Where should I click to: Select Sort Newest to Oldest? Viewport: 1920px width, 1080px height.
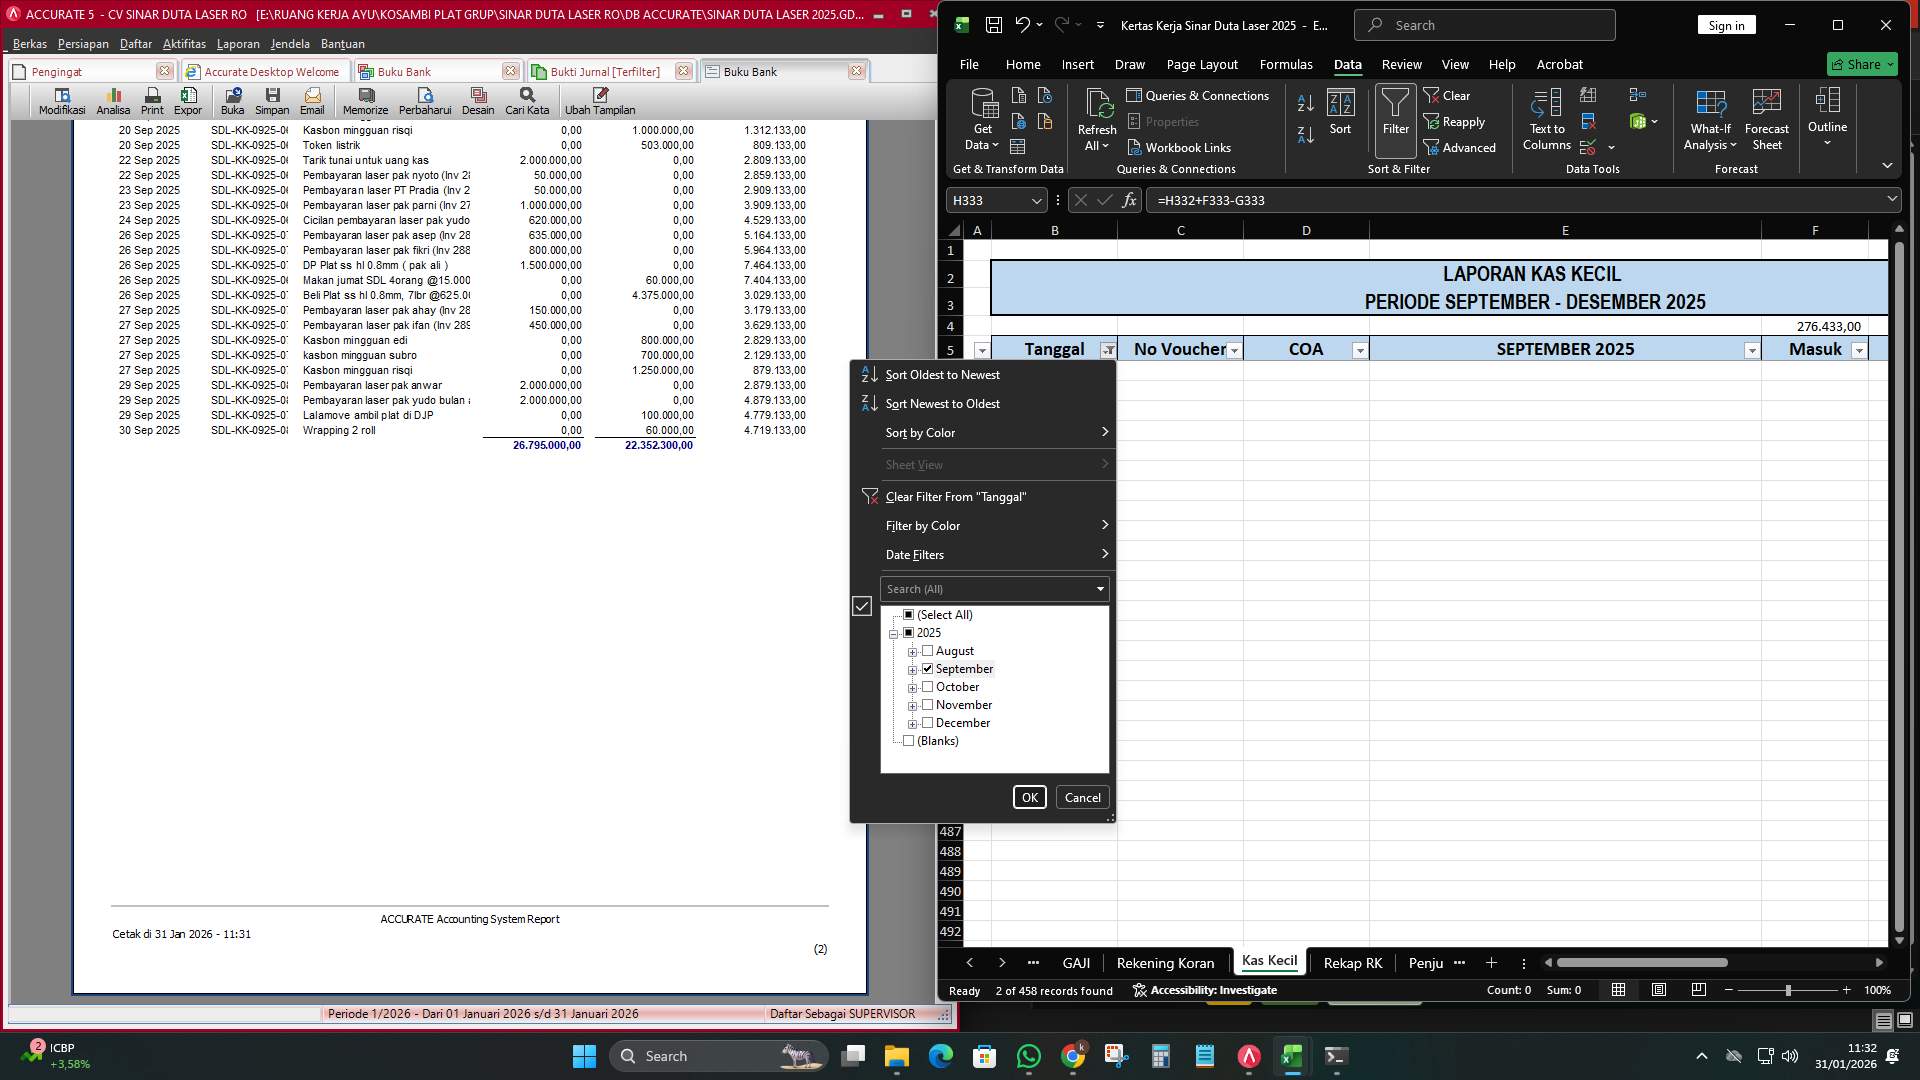tap(941, 403)
